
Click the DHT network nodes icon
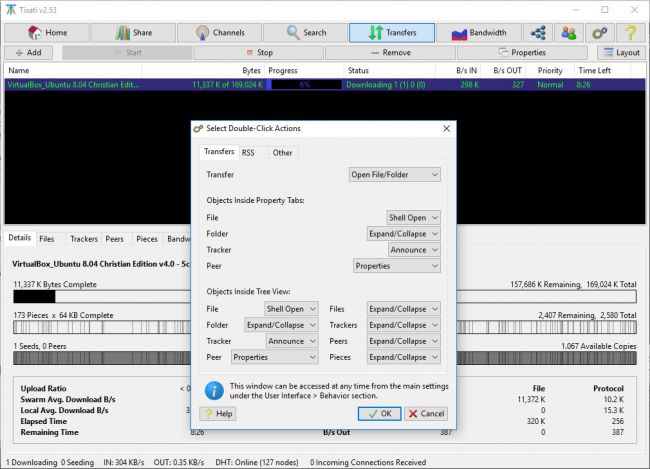[x=539, y=33]
